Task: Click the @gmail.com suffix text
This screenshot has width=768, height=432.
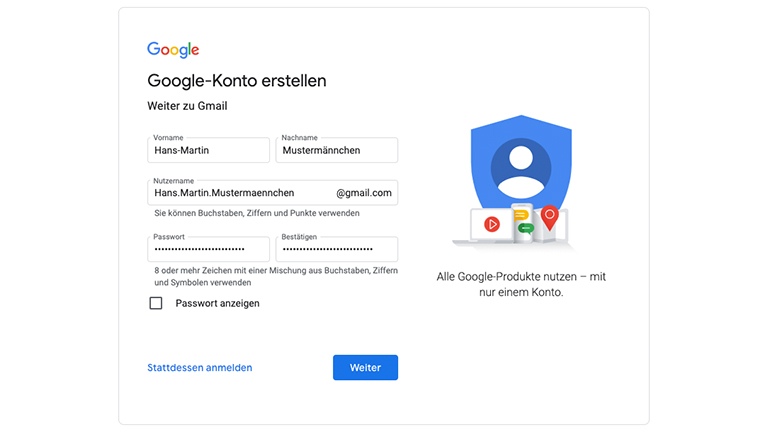Action: pos(364,193)
